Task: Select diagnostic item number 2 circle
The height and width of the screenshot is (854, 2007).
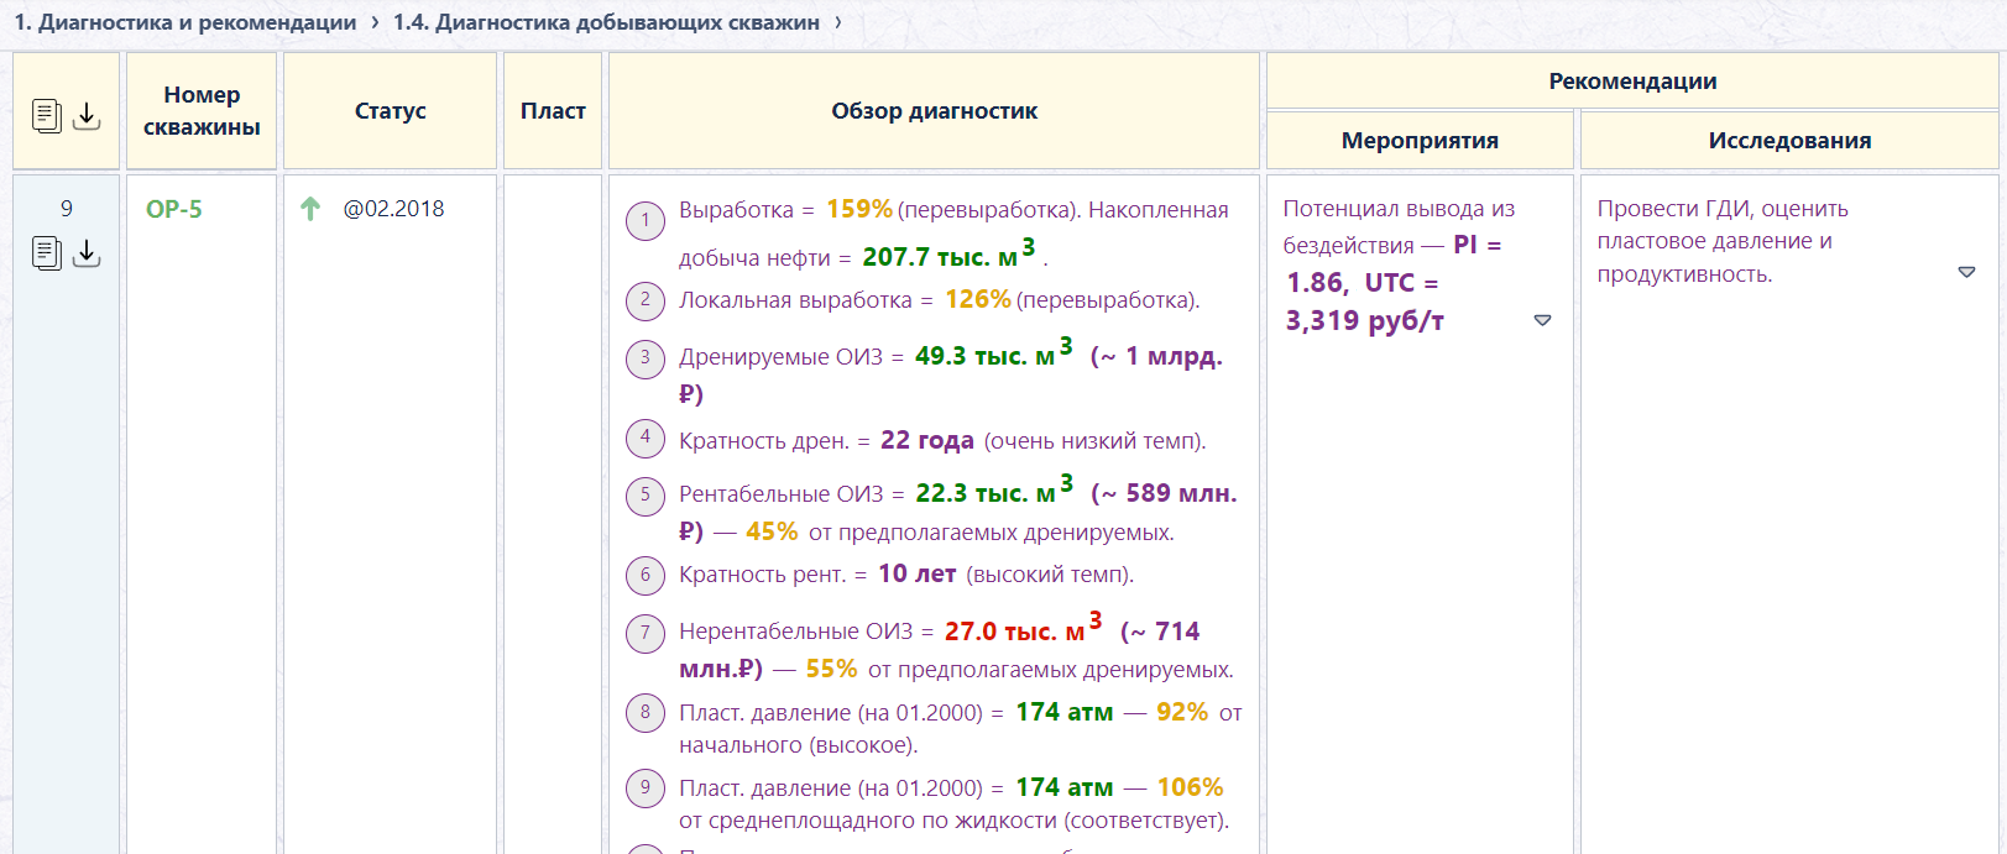Action: [x=645, y=300]
